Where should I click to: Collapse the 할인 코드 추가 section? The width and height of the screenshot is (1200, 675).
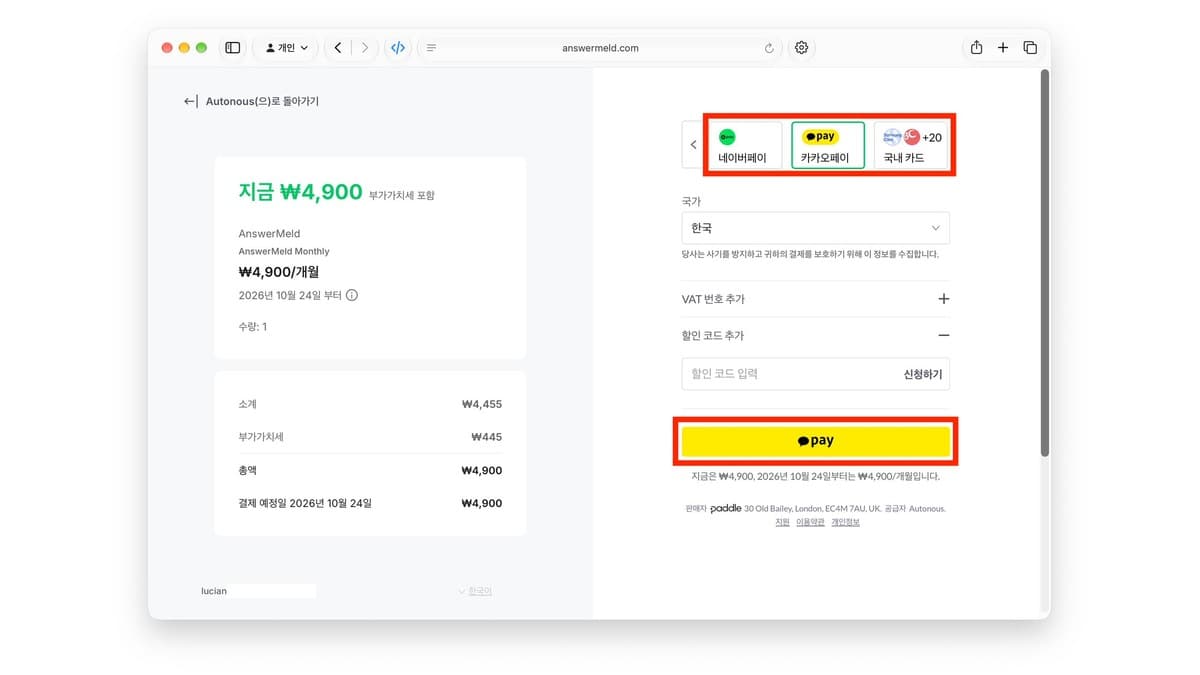[x=815, y=335]
